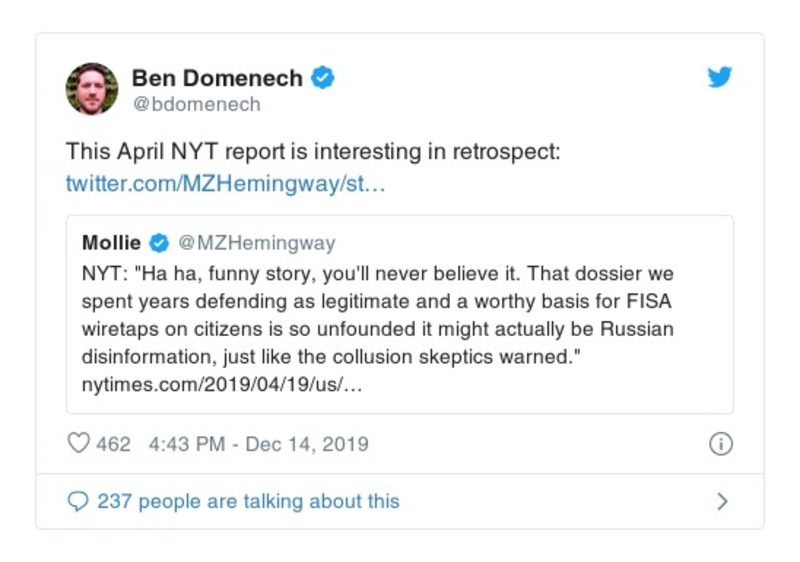Expand conversation with the right chevron

click(722, 501)
